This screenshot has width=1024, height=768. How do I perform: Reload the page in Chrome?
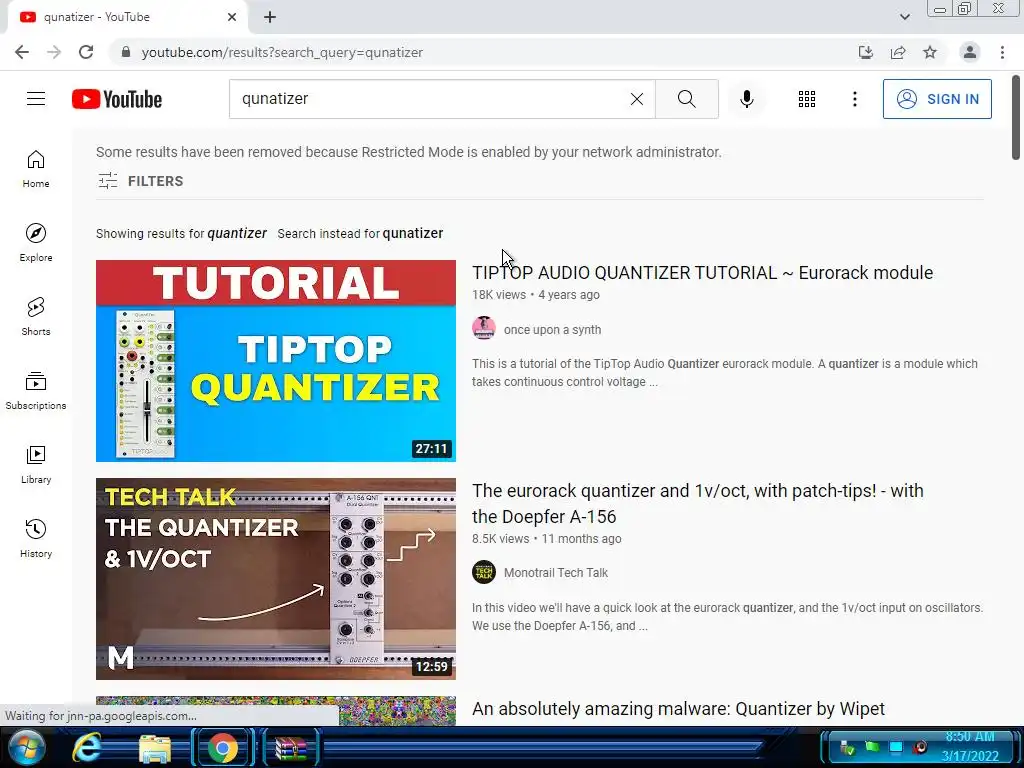[86, 52]
